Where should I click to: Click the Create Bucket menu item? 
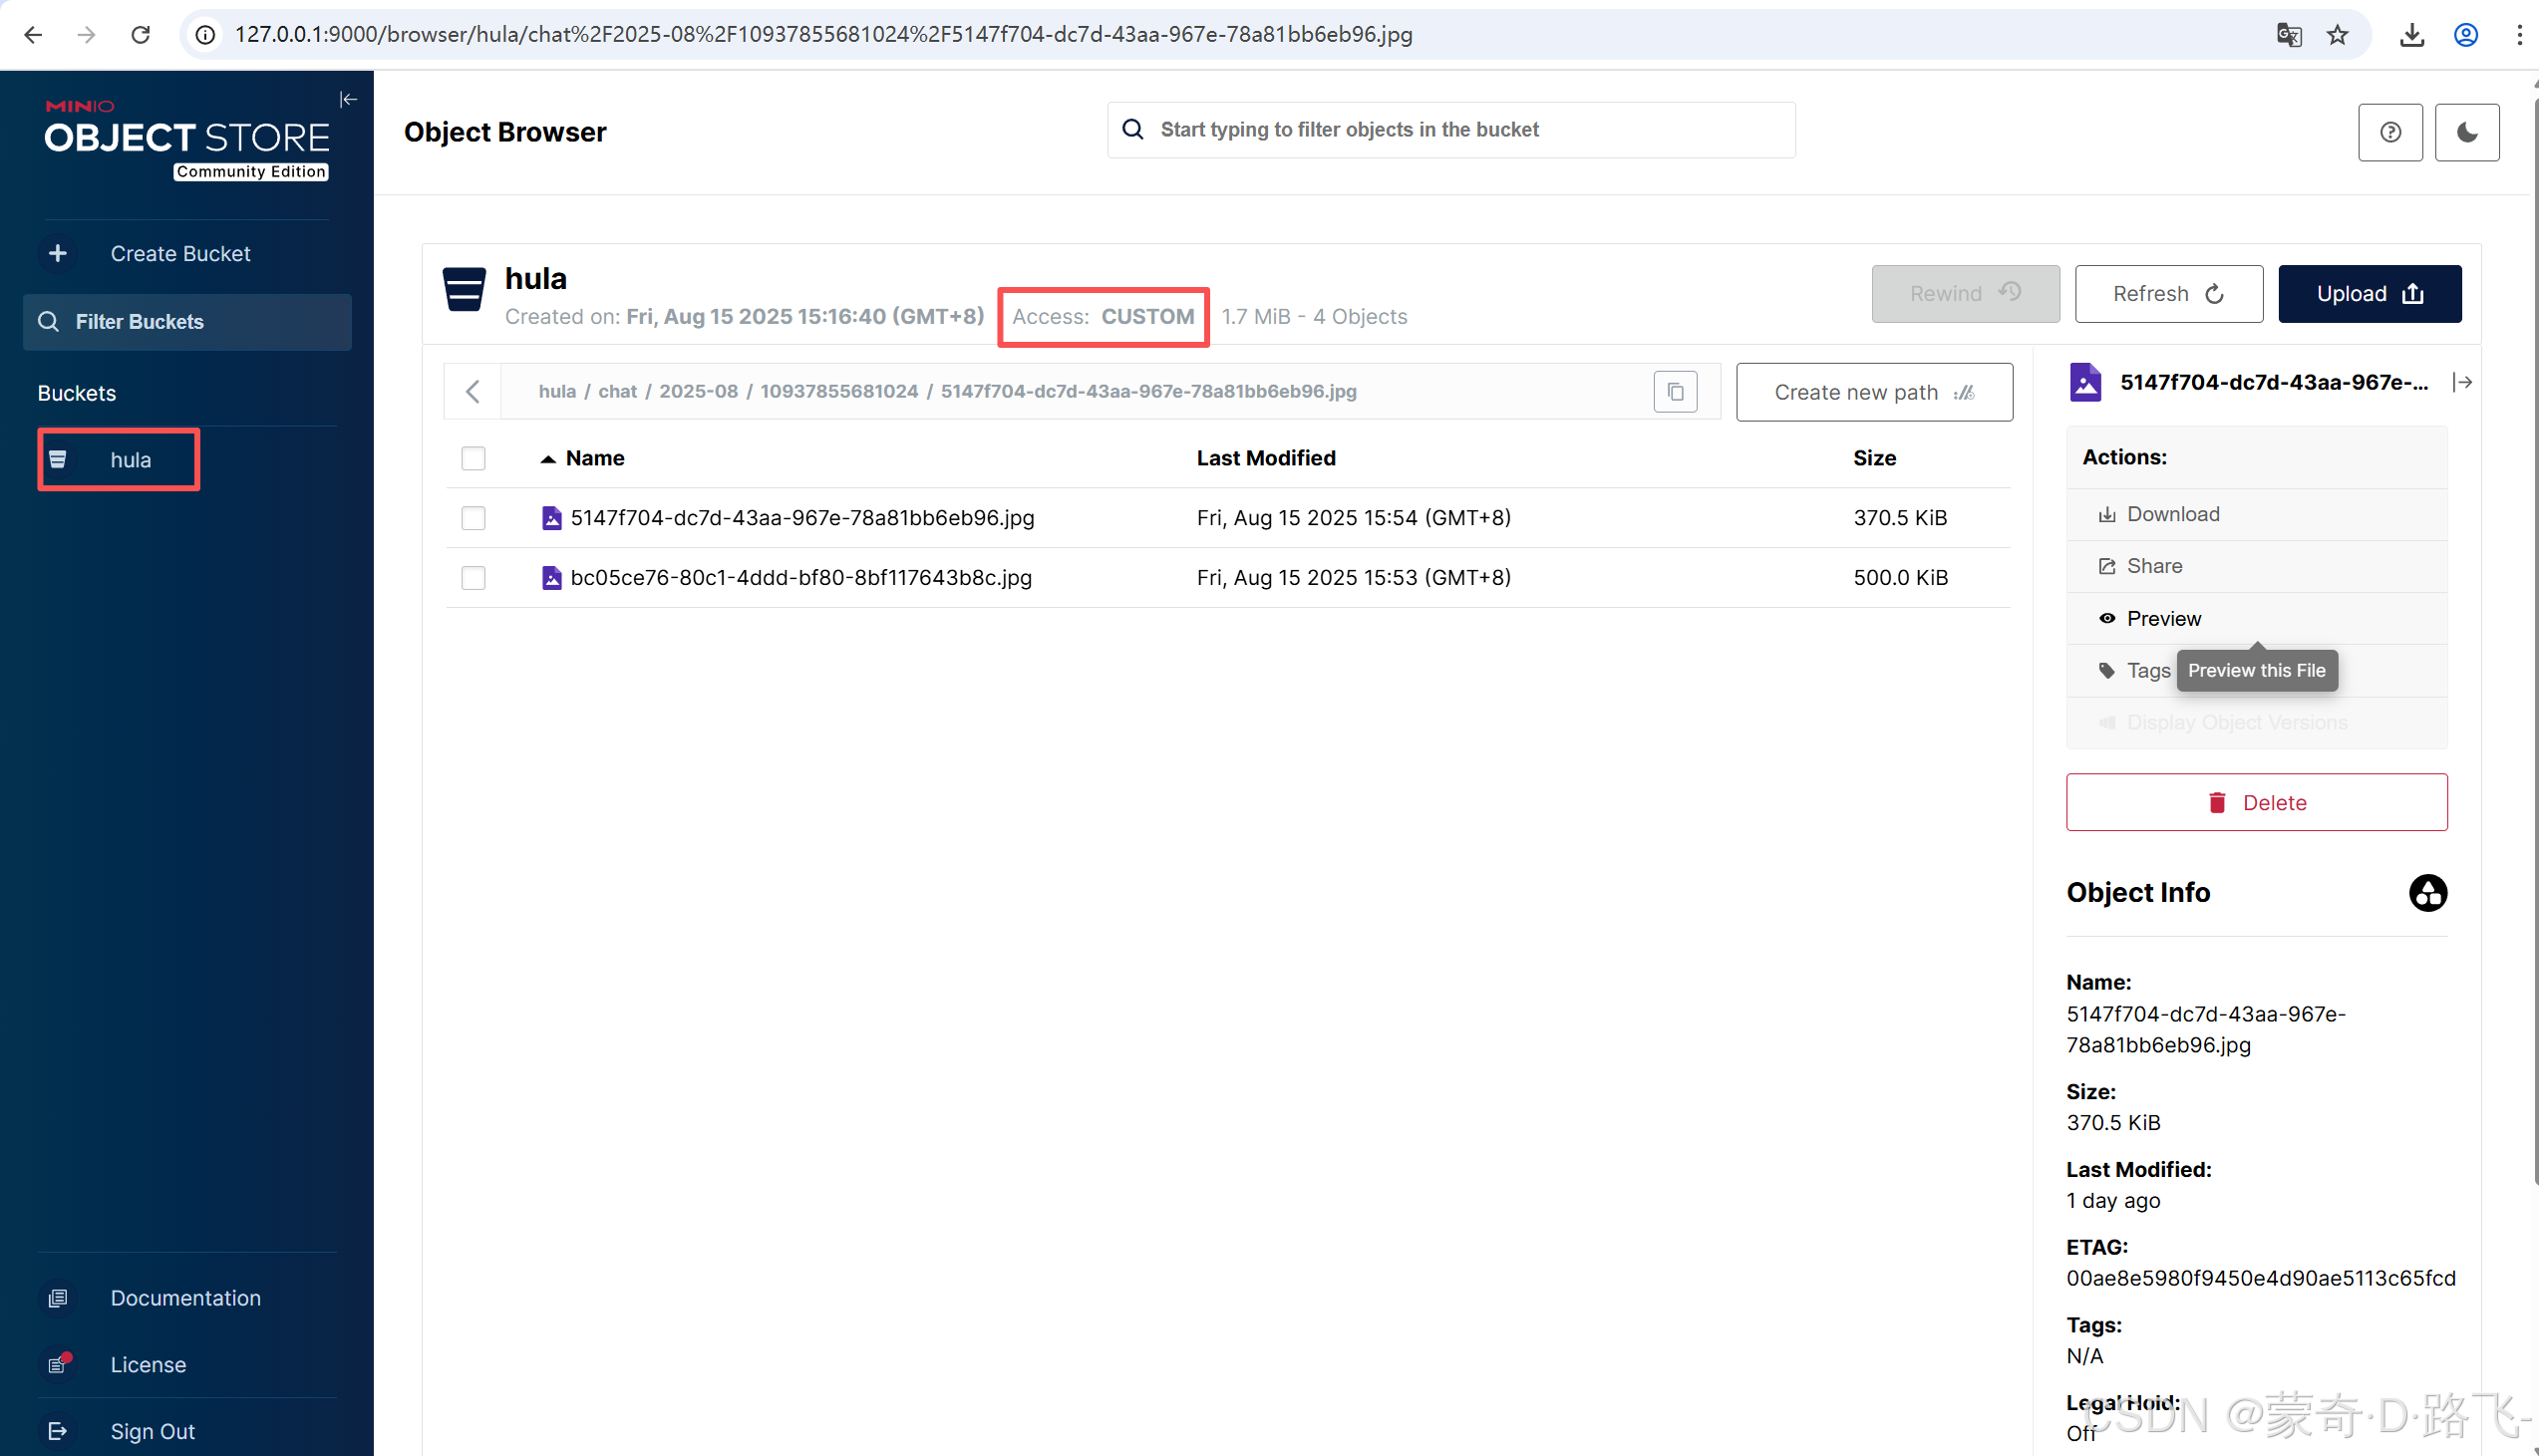coord(181,253)
